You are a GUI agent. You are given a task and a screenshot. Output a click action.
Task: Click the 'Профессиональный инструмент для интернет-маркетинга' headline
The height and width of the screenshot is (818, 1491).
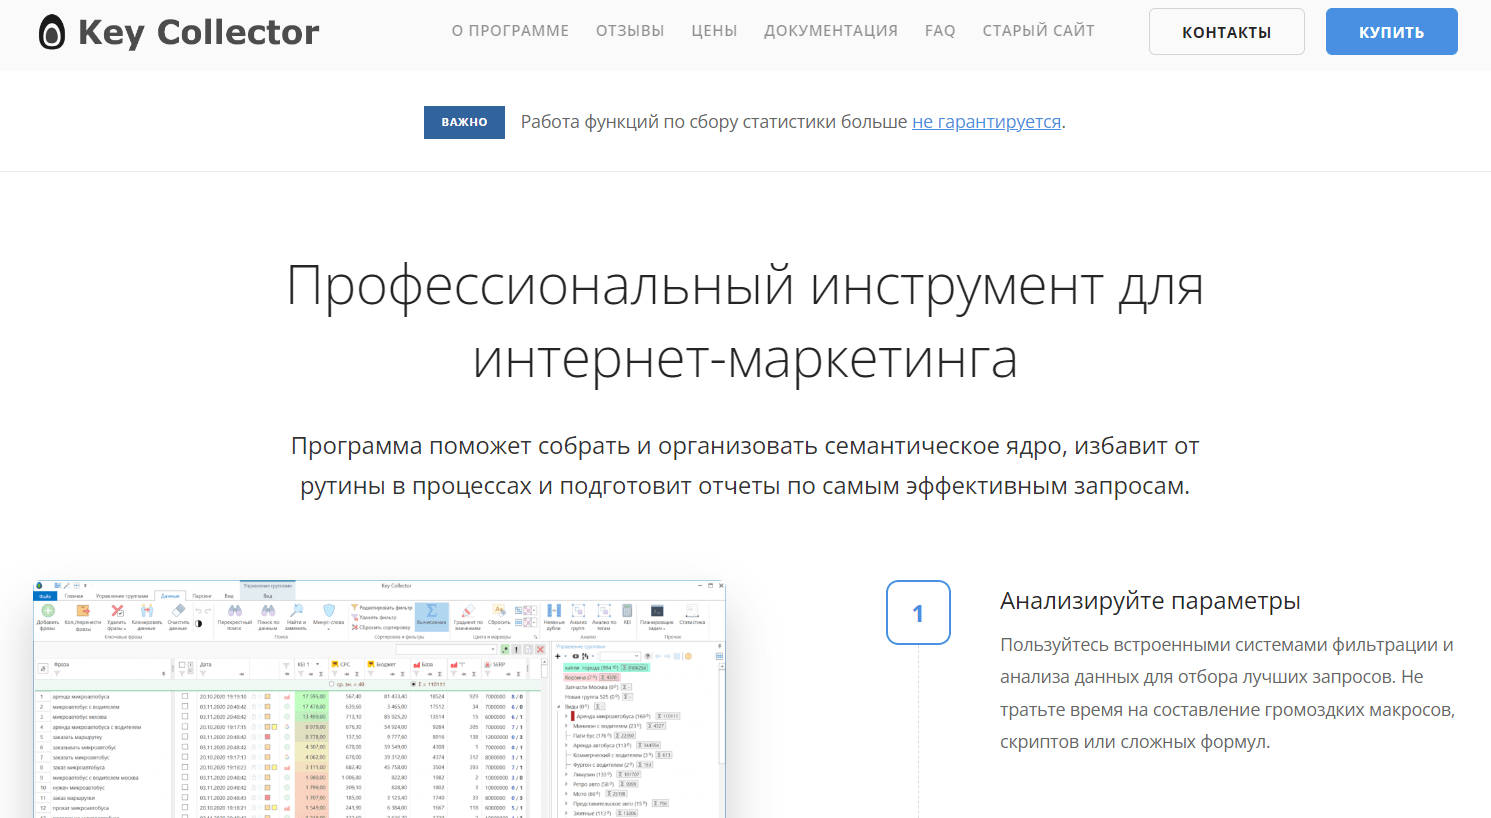click(x=745, y=322)
